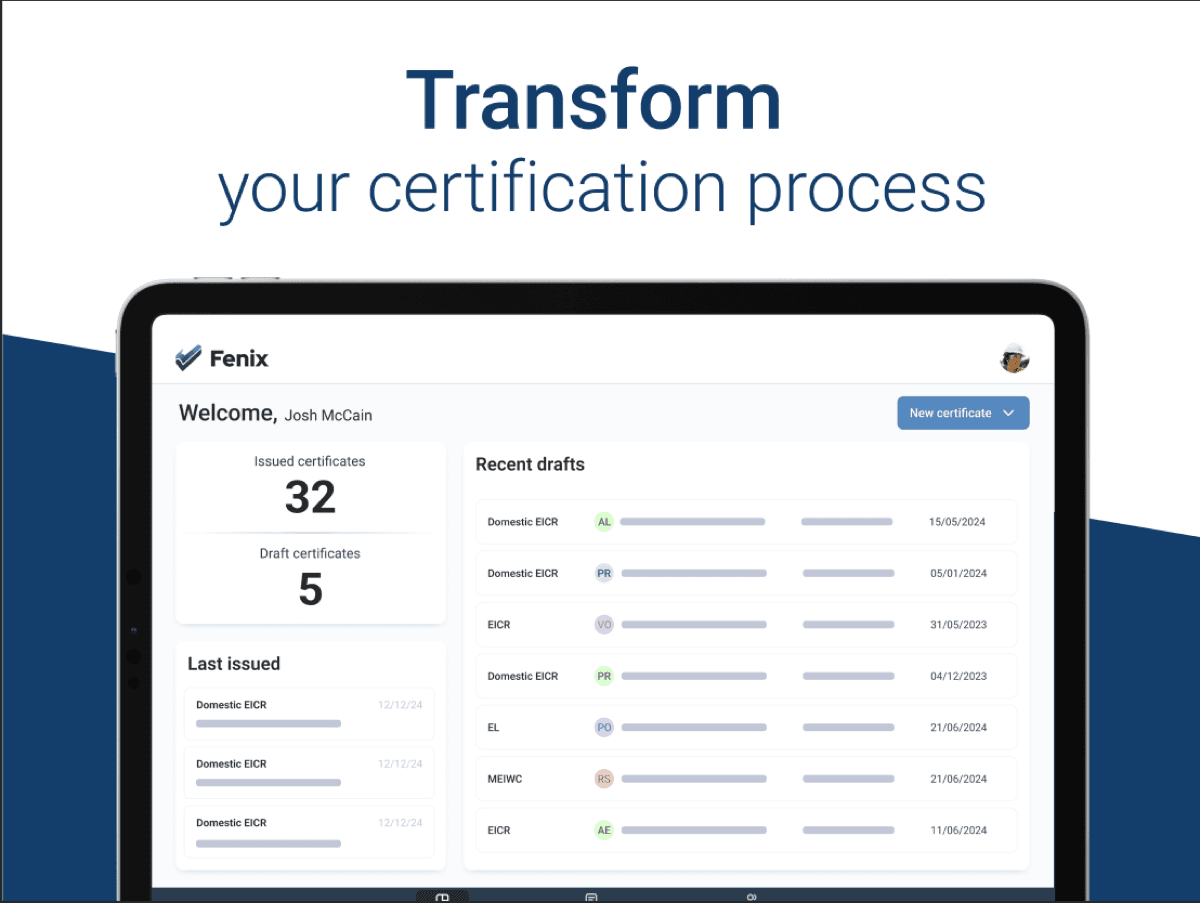The height and width of the screenshot is (903, 1200).
Task: Click PR avatar on the 05/01/2024 draft
Action: [603, 573]
